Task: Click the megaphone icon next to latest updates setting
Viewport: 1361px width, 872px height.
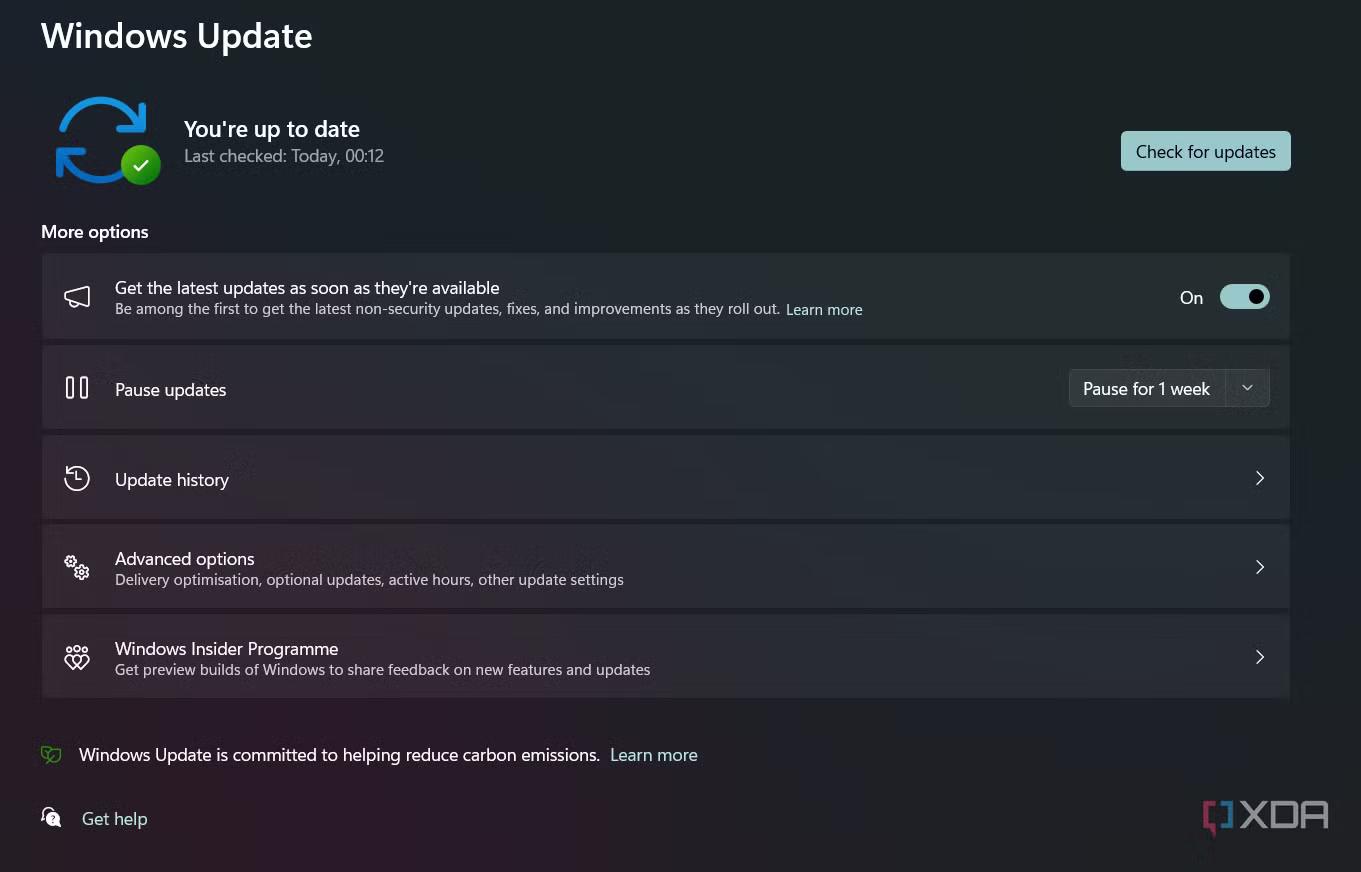Action: pos(77,296)
